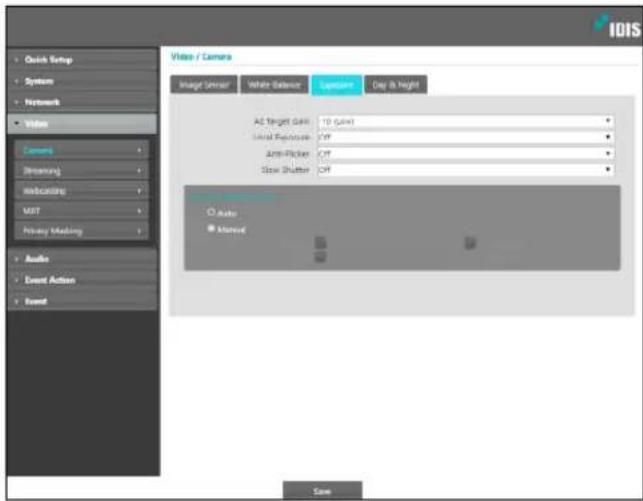The height and width of the screenshot is (501, 643).
Task: Open the MAT submenu item
Action: (82, 211)
